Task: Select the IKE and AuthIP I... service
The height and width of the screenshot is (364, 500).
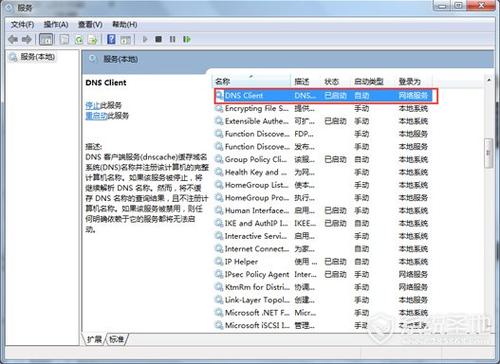Action: point(323,223)
